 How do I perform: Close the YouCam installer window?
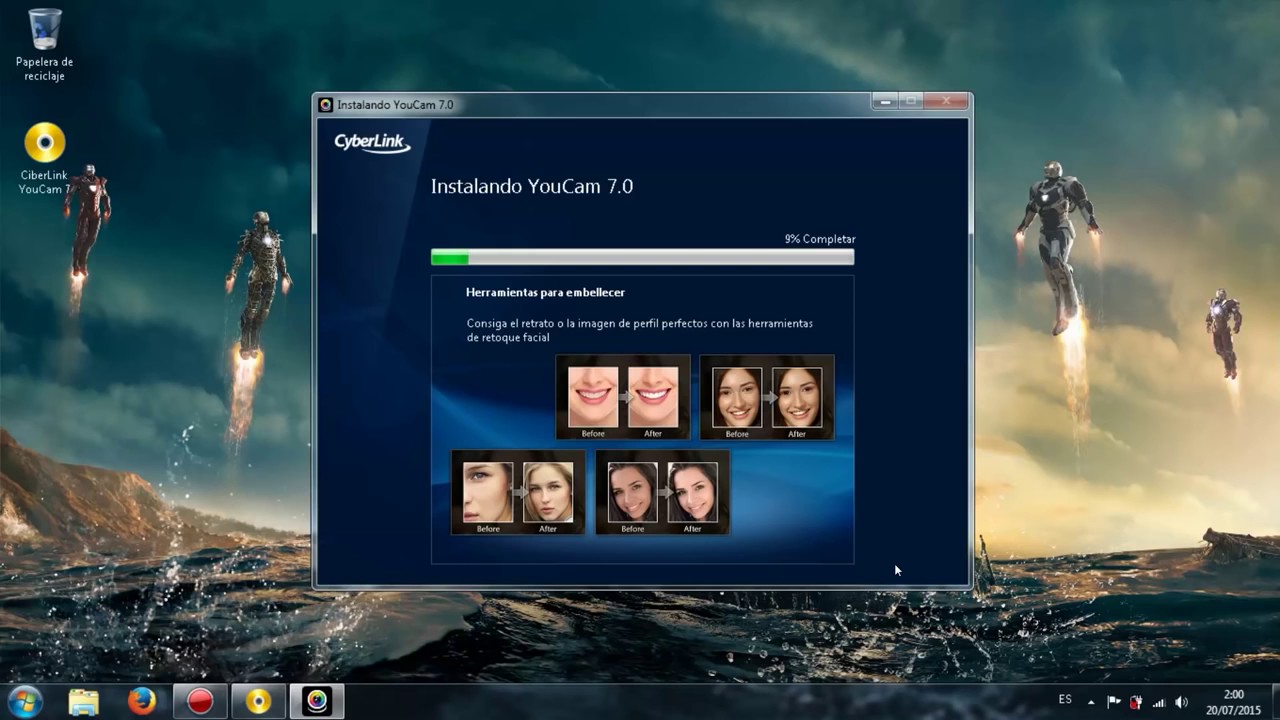coord(945,101)
